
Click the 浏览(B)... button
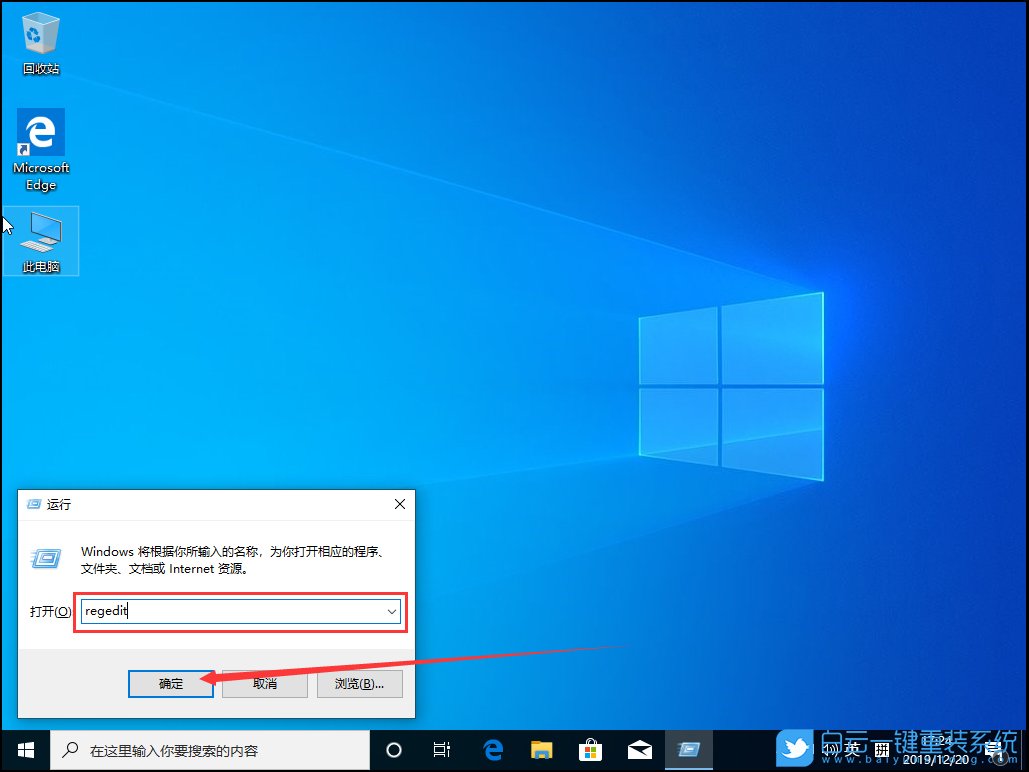tap(359, 683)
